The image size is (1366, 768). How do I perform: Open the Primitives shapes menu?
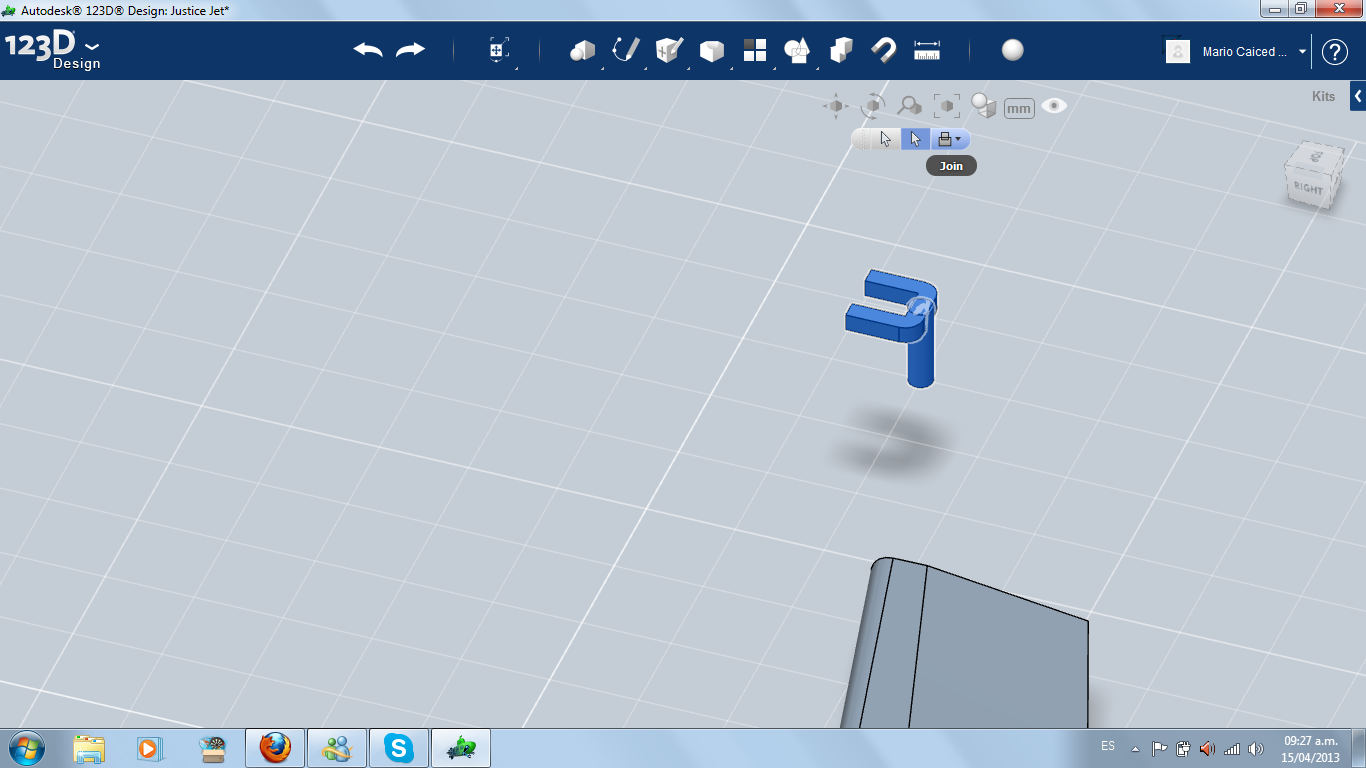pyautogui.click(x=582, y=50)
